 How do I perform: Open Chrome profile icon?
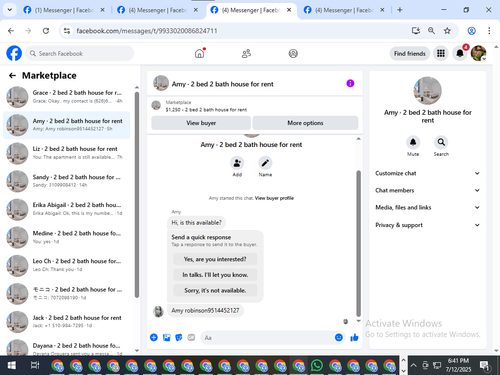coord(471,31)
